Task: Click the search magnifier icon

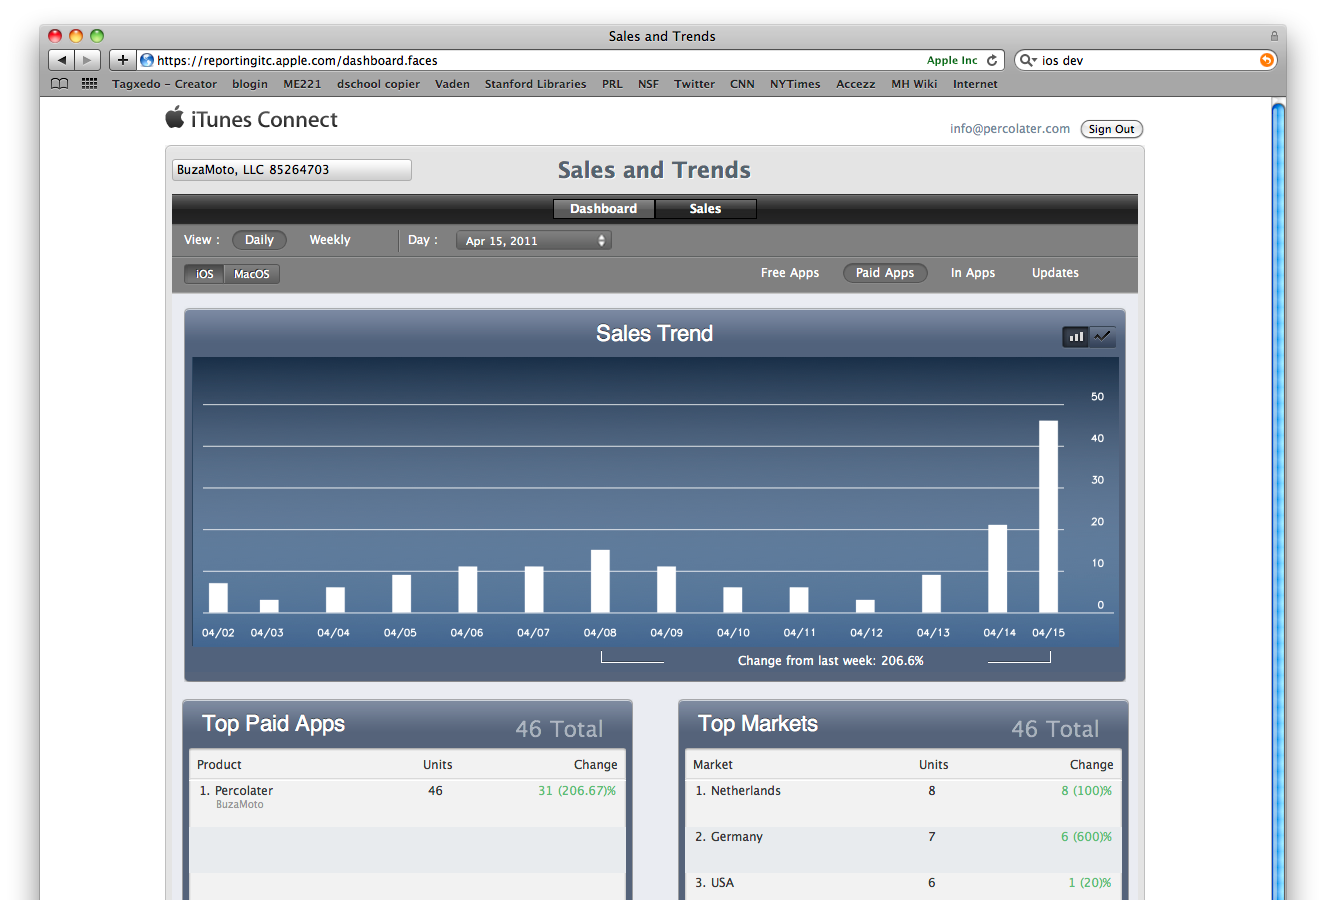Action: pos(1027,60)
